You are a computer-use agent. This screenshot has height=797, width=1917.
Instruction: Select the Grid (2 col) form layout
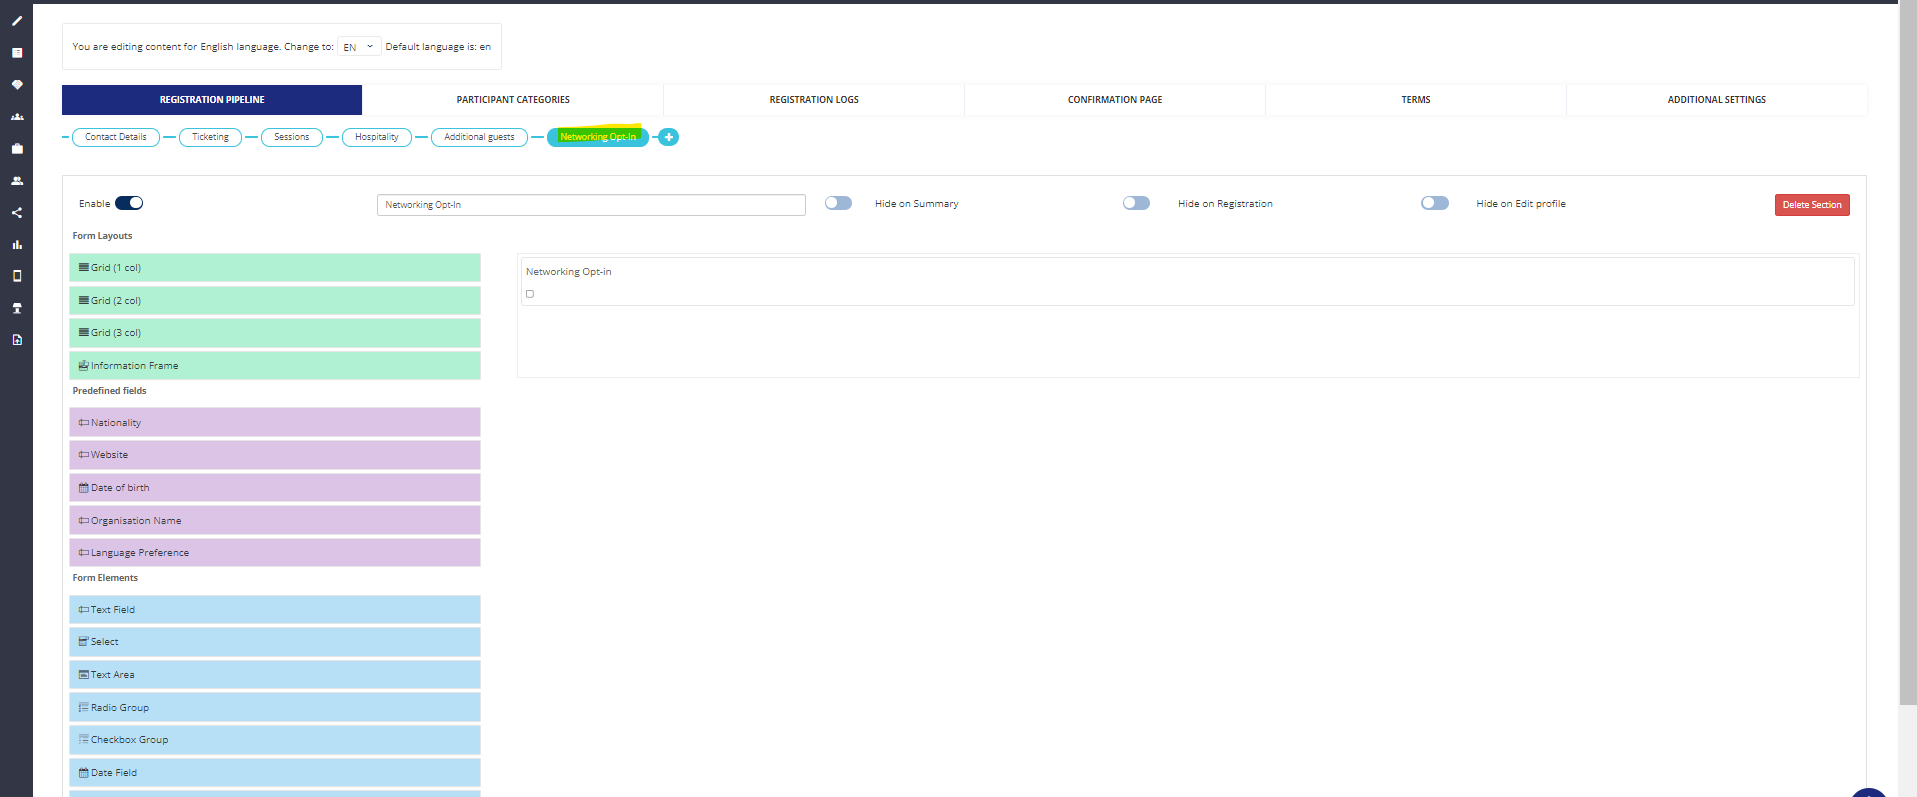point(275,301)
